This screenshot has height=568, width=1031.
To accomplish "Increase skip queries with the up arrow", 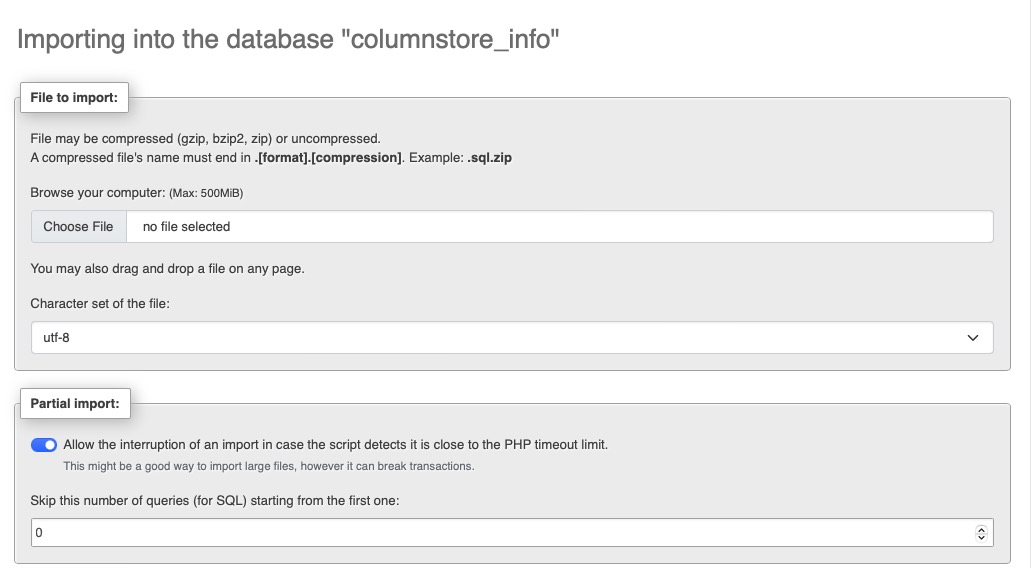I will (981, 529).
